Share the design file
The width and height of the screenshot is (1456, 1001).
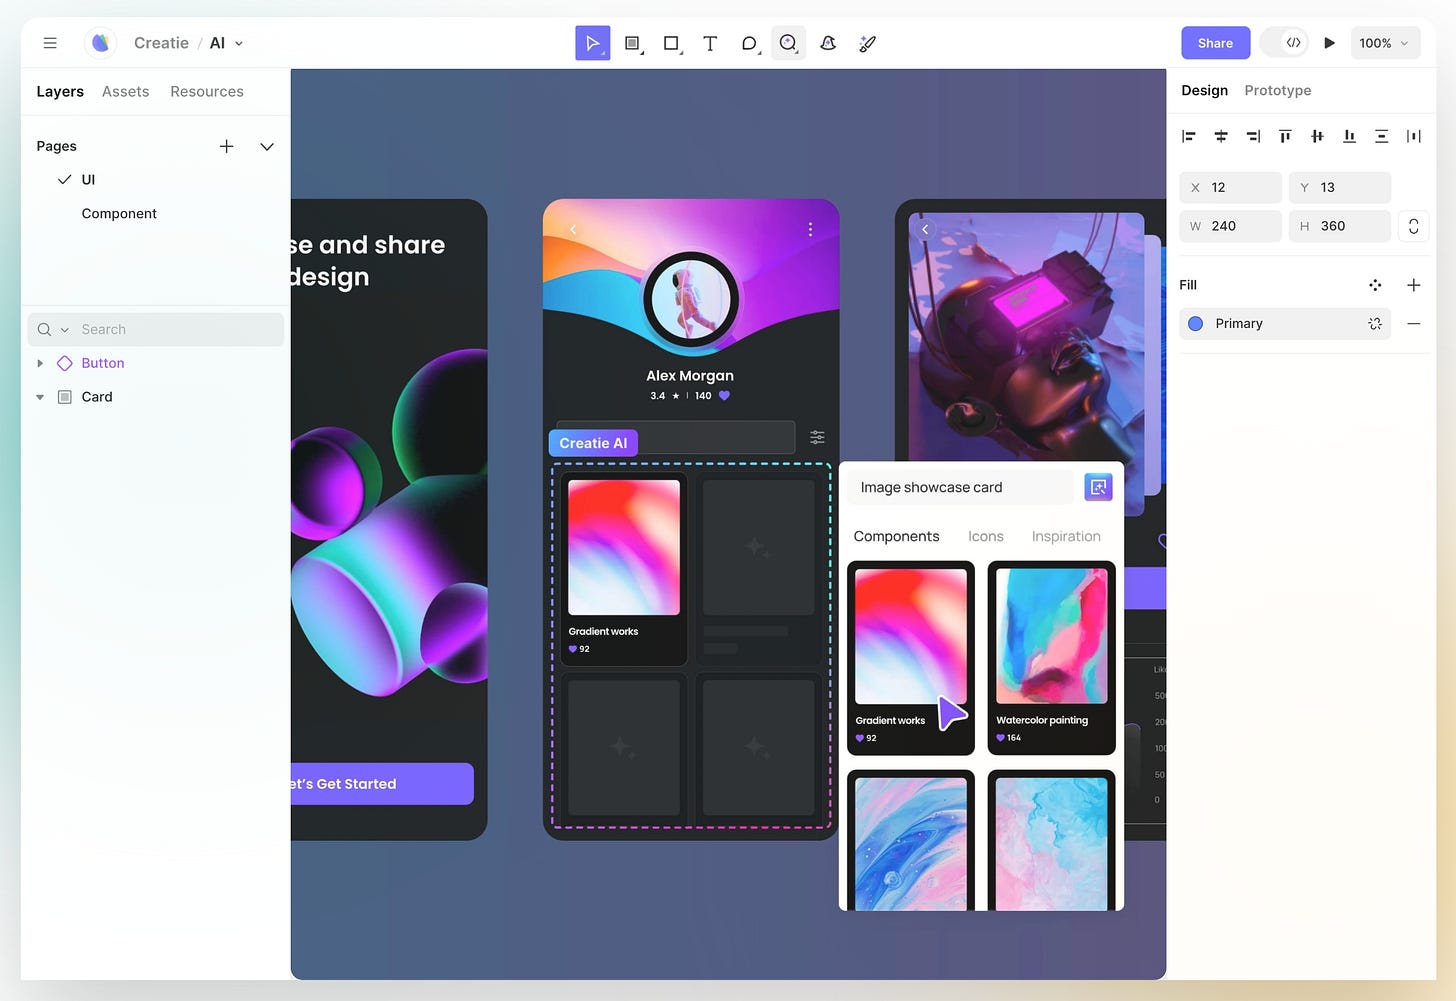[x=1215, y=43]
